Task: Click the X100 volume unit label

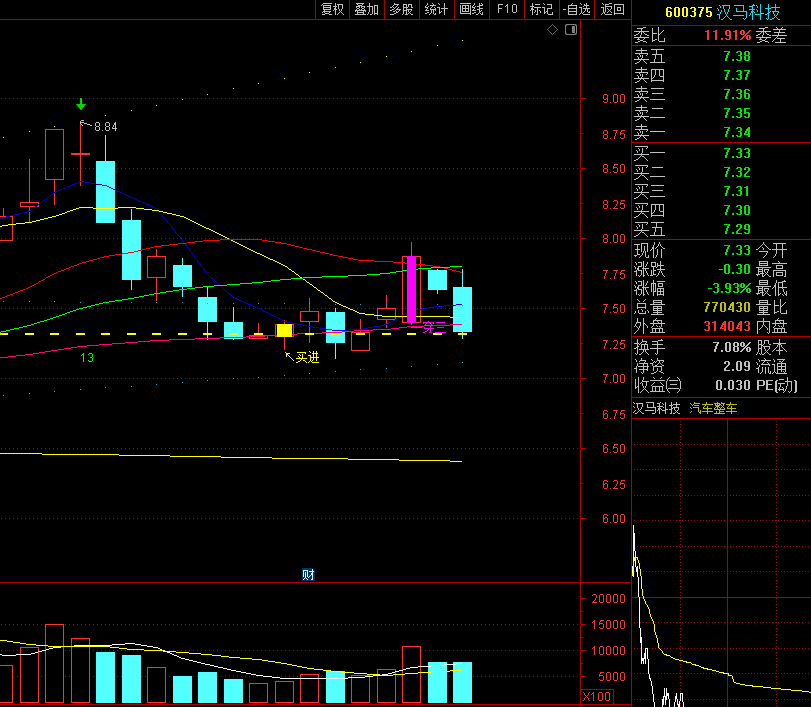Action: coord(597,696)
